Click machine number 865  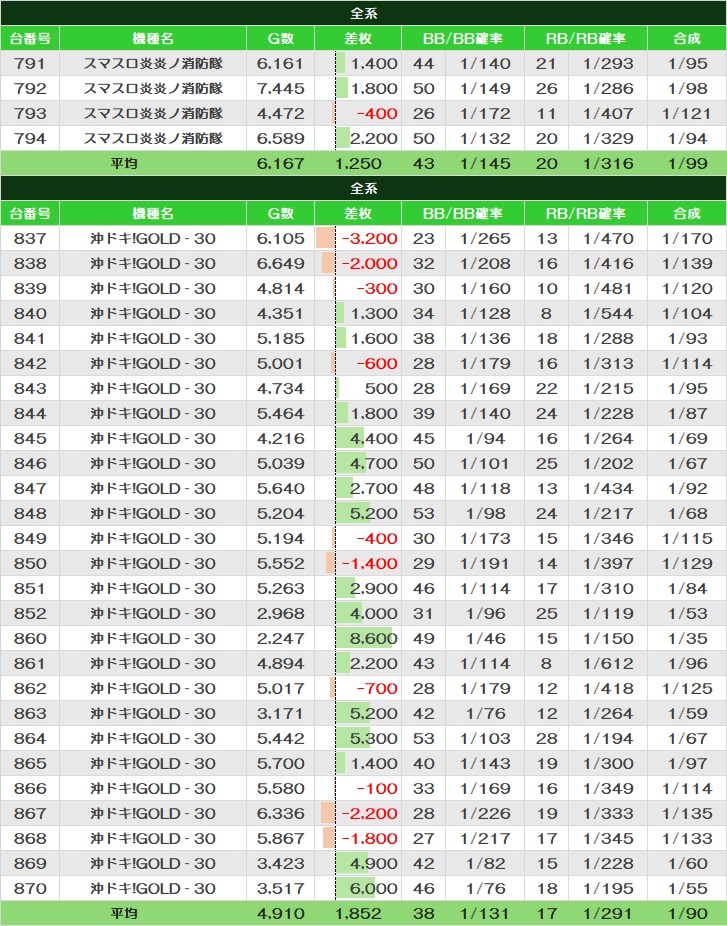pos(30,764)
